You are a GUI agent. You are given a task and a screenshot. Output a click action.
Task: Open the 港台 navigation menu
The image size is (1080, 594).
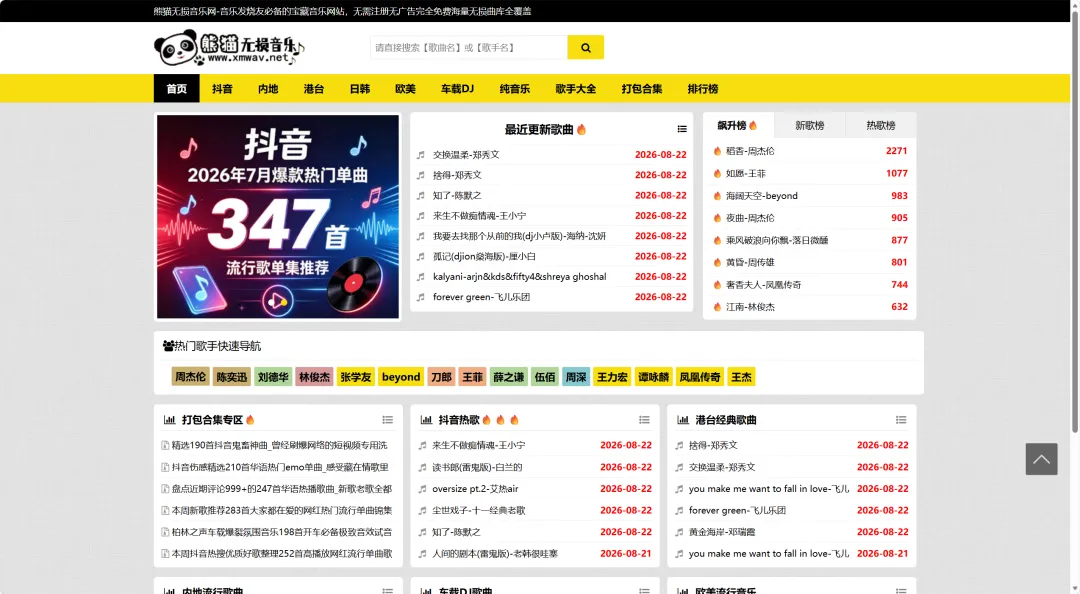[314, 88]
